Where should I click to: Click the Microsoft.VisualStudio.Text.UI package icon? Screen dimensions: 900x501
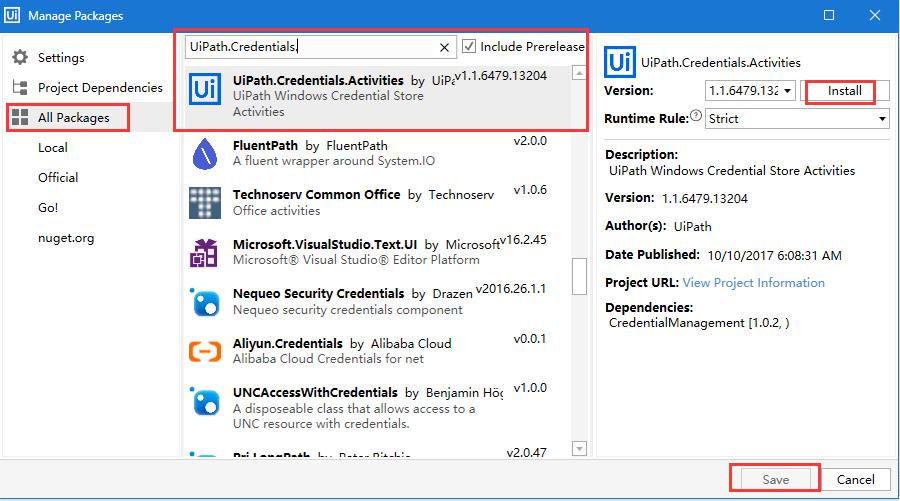pos(205,253)
